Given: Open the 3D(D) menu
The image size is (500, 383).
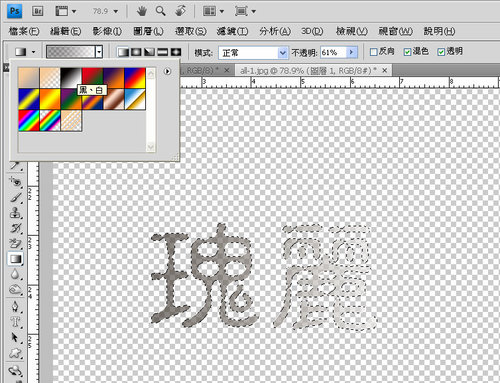Looking at the screenshot, I should click(x=312, y=31).
